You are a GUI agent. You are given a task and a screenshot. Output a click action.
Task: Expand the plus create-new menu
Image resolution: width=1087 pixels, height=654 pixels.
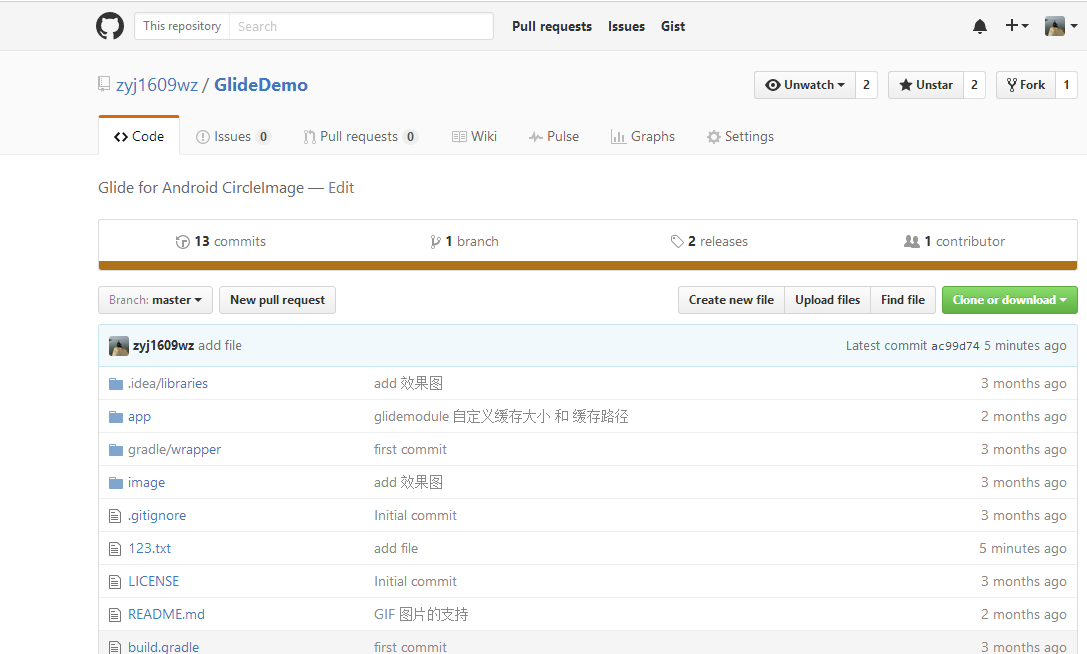coord(1017,26)
